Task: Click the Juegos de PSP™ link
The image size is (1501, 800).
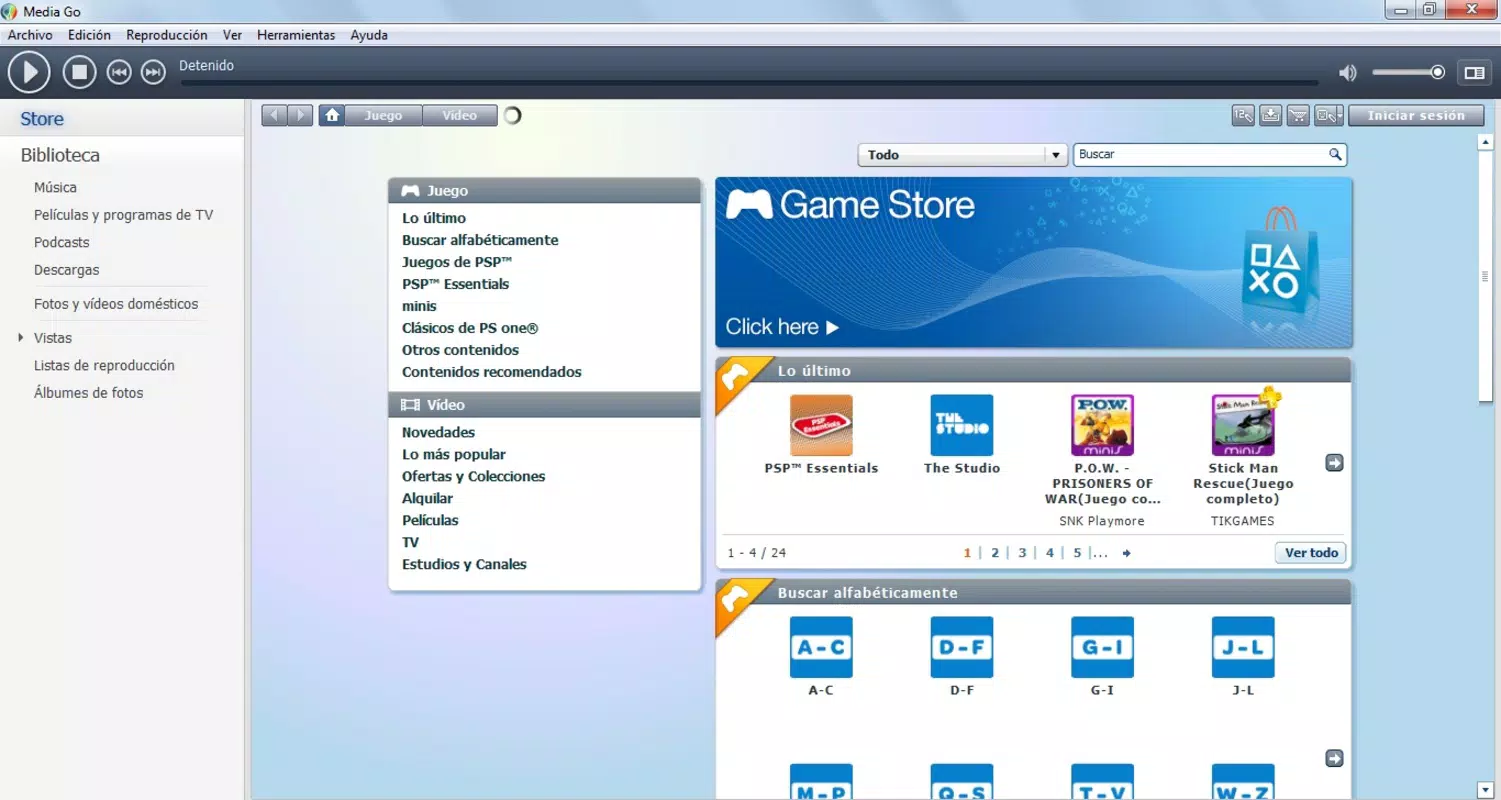Action: [x=457, y=262]
